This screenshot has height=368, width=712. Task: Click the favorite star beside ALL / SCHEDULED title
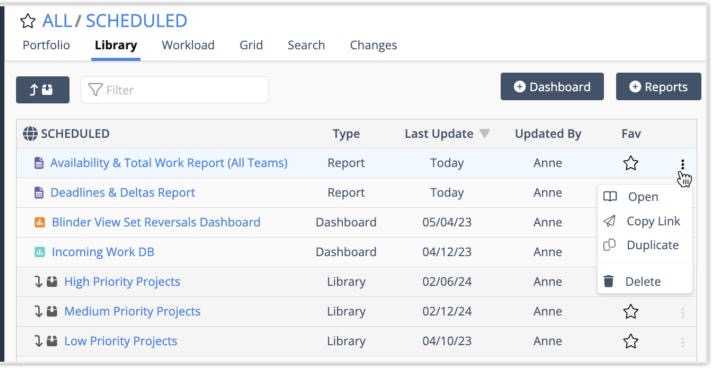click(28, 21)
